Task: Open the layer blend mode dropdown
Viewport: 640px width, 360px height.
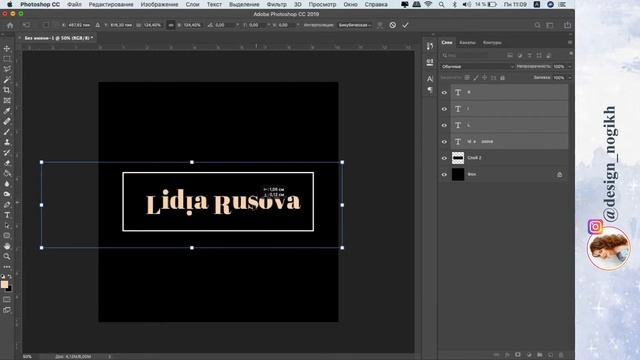Action: coord(477,67)
